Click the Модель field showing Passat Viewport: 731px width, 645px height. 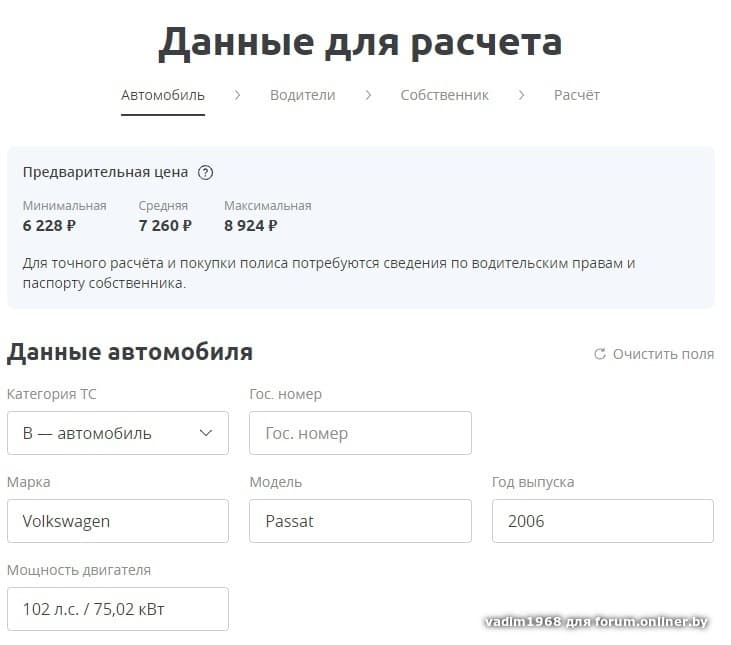point(360,521)
